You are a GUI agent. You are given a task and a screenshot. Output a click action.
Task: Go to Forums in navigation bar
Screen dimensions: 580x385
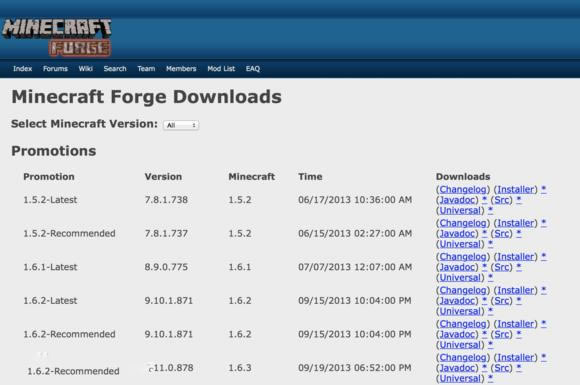point(55,68)
